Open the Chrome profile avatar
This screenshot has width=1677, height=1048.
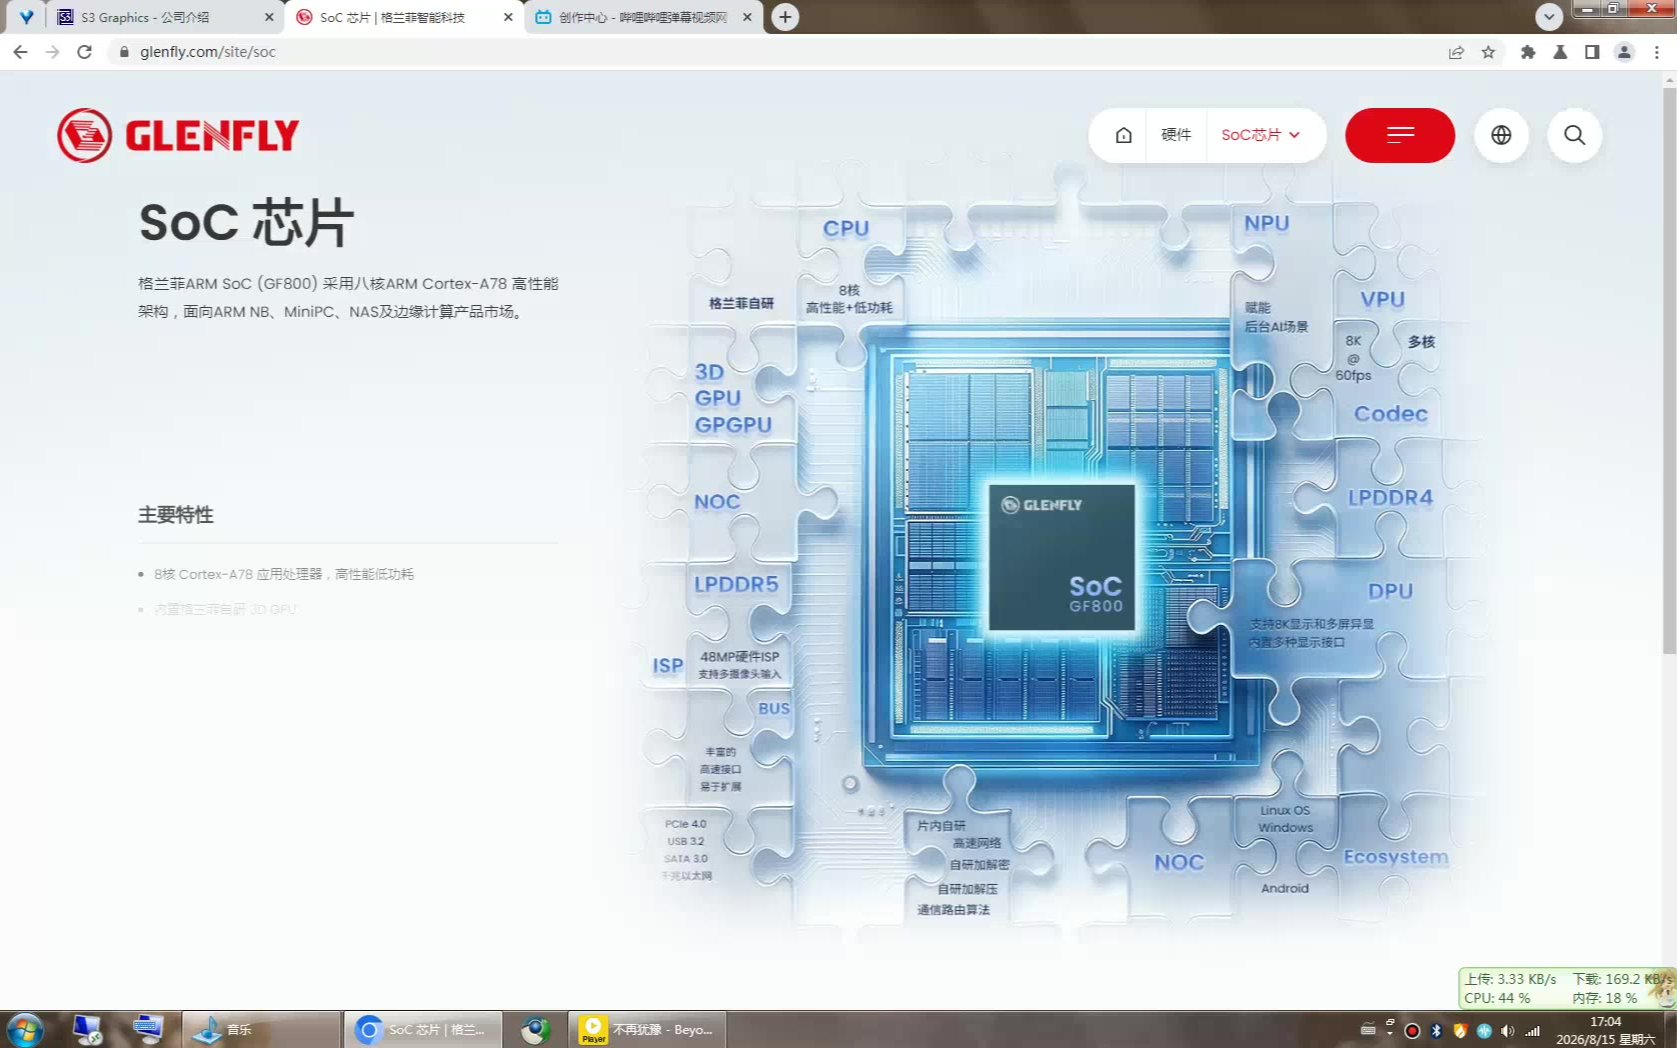(1624, 52)
